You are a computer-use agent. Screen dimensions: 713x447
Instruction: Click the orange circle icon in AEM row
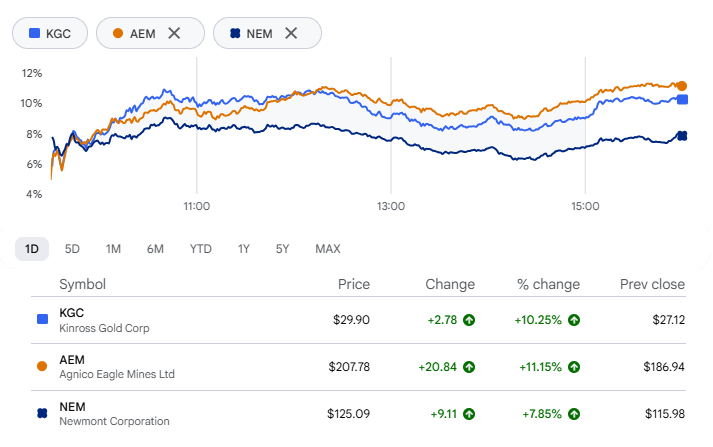42,366
